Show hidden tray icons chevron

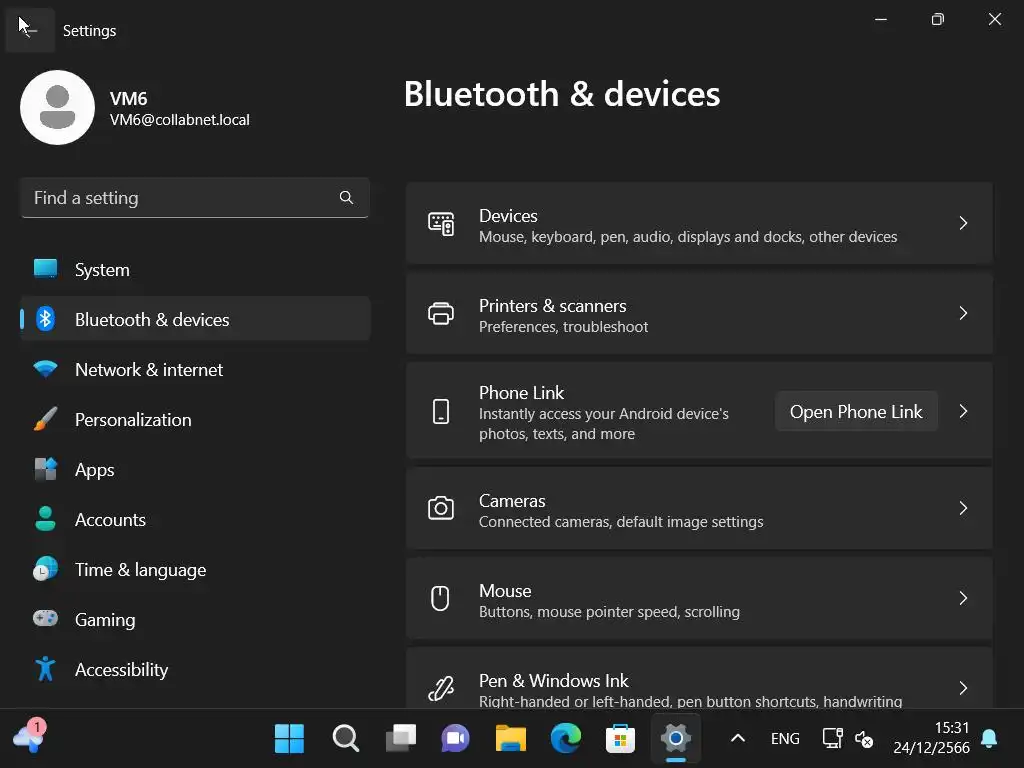pos(737,738)
